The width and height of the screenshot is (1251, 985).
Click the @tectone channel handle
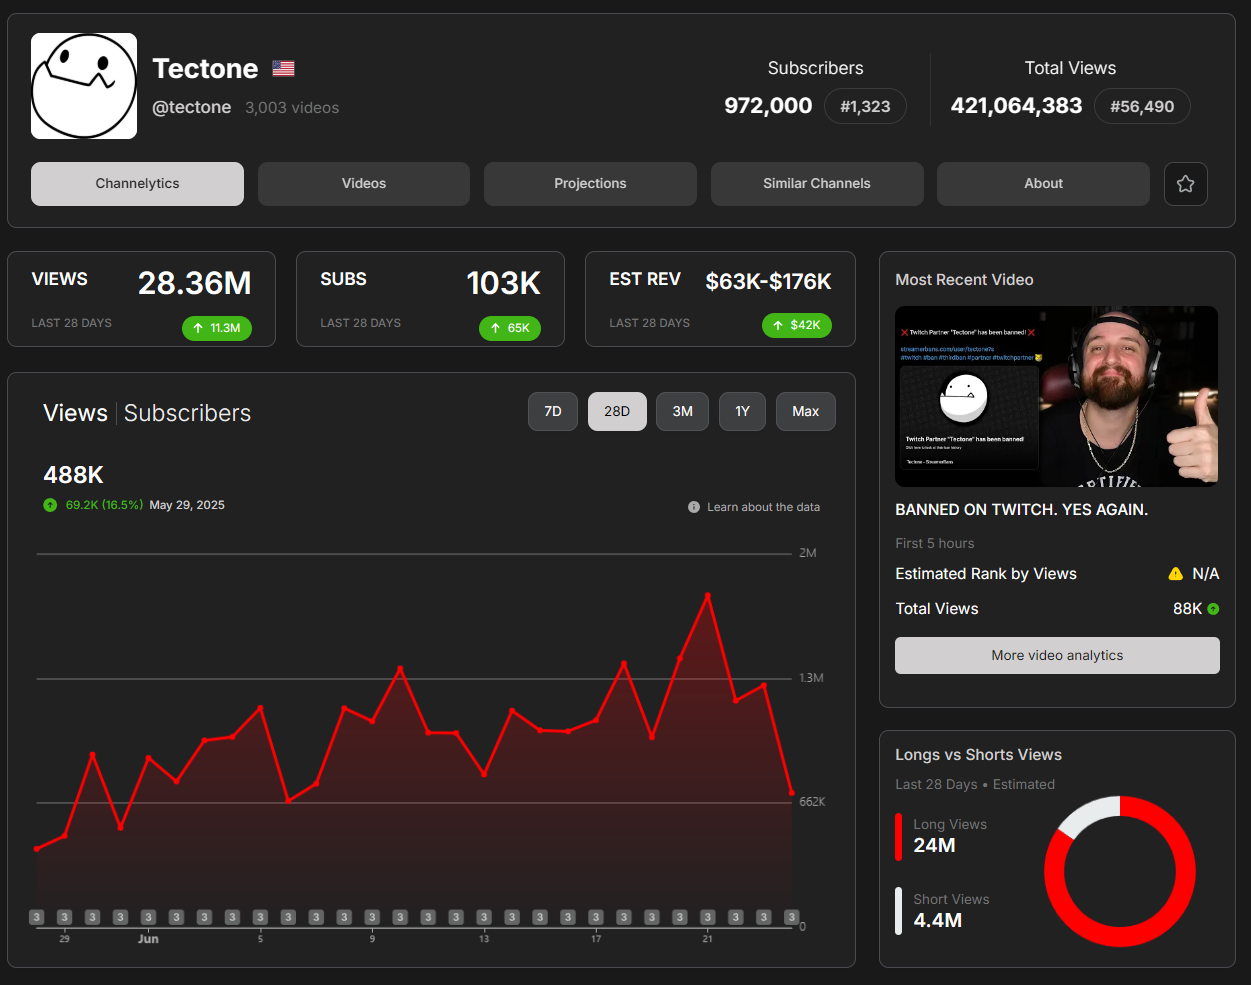pyautogui.click(x=191, y=107)
